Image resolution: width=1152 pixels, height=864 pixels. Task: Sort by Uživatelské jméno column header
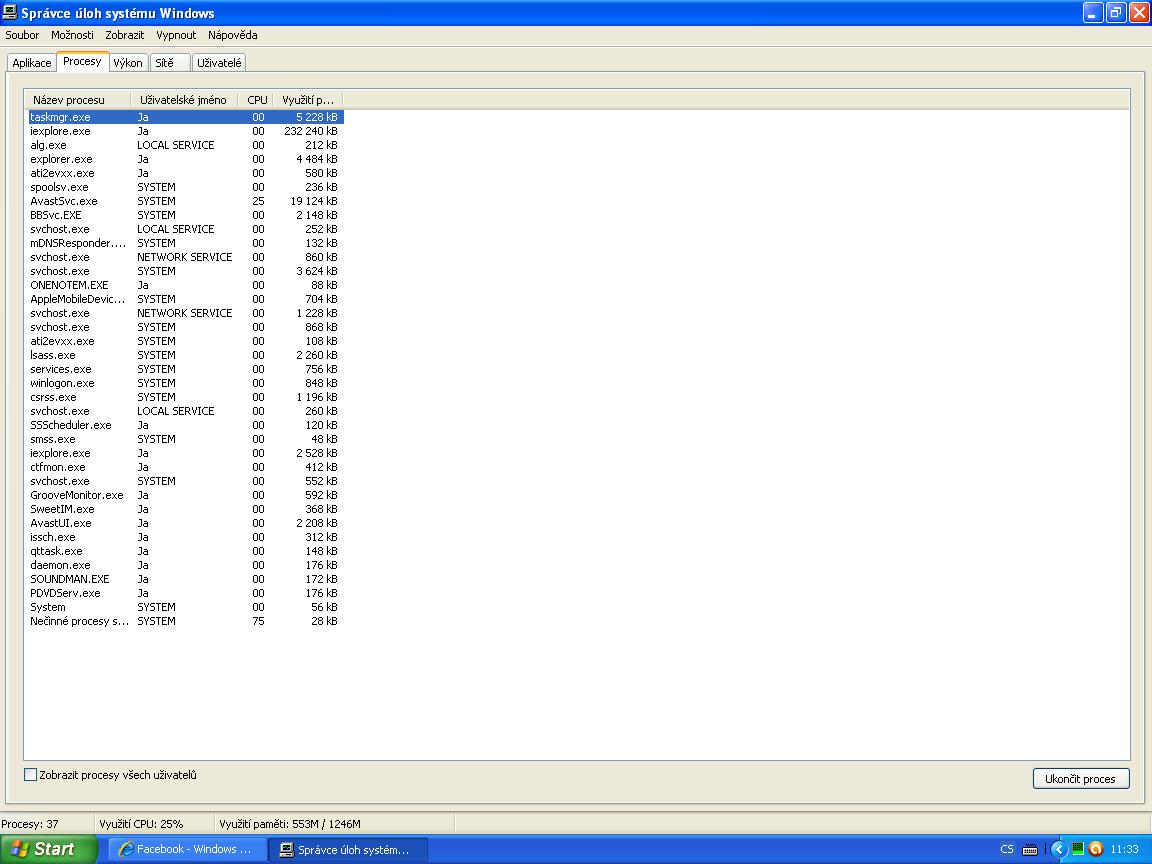184,100
